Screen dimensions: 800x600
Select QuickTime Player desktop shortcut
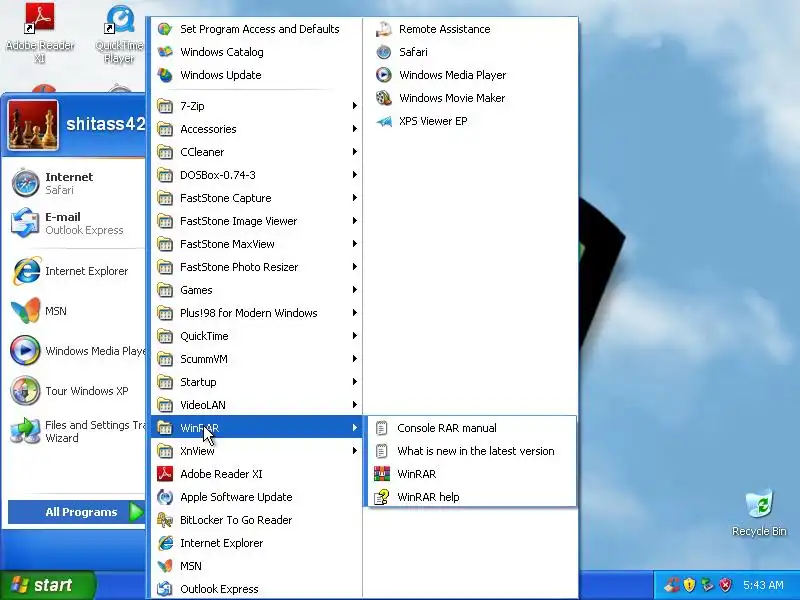(119, 34)
